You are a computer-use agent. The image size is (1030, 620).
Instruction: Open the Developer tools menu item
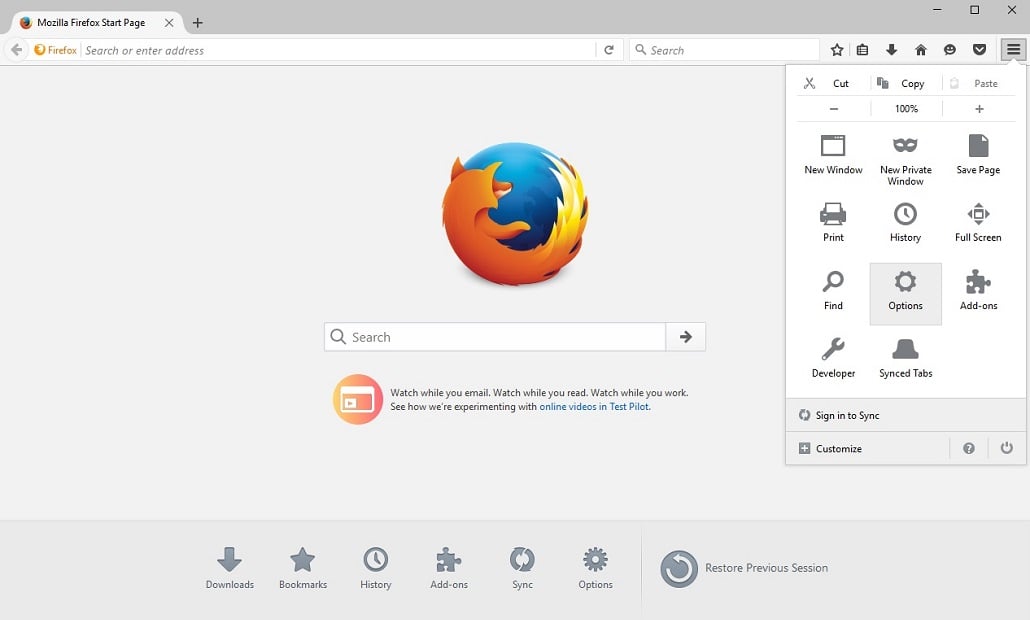pos(834,359)
